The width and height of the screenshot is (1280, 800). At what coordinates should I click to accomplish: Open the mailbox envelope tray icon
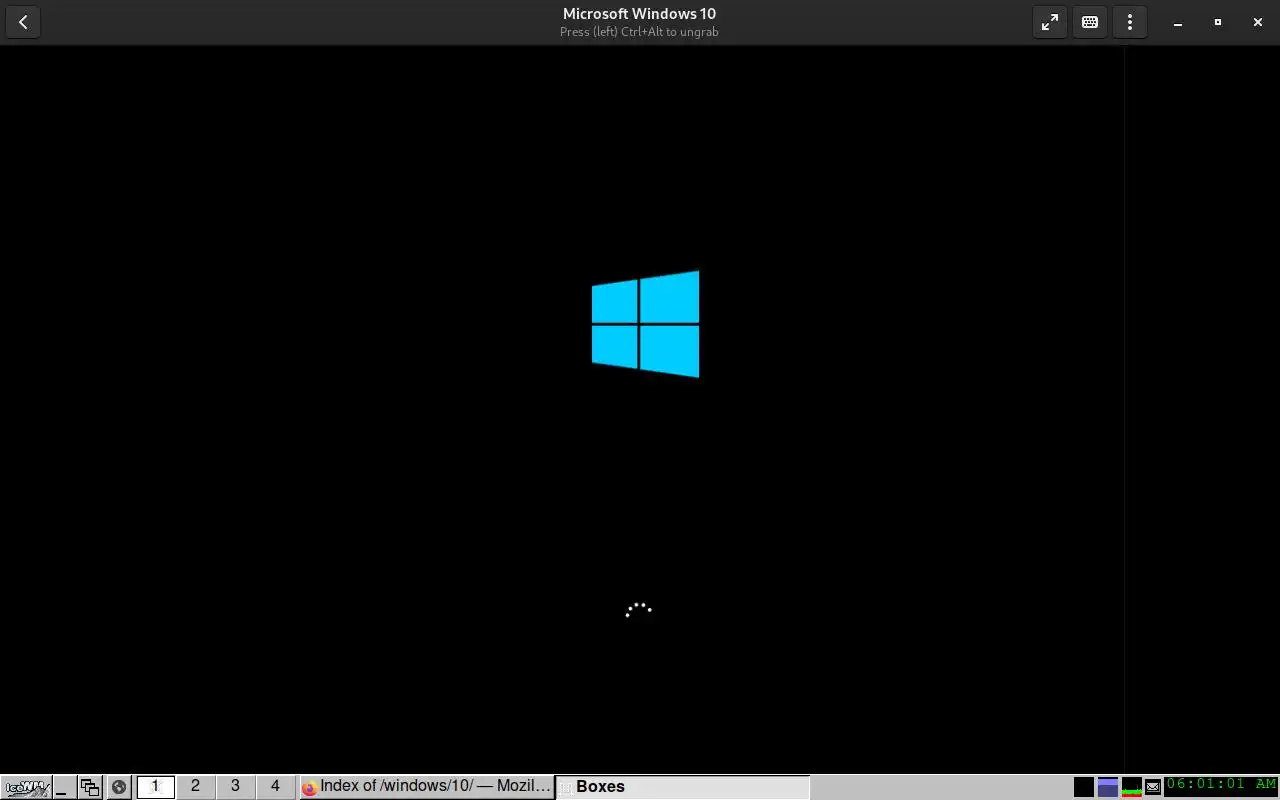point(1153,787)
